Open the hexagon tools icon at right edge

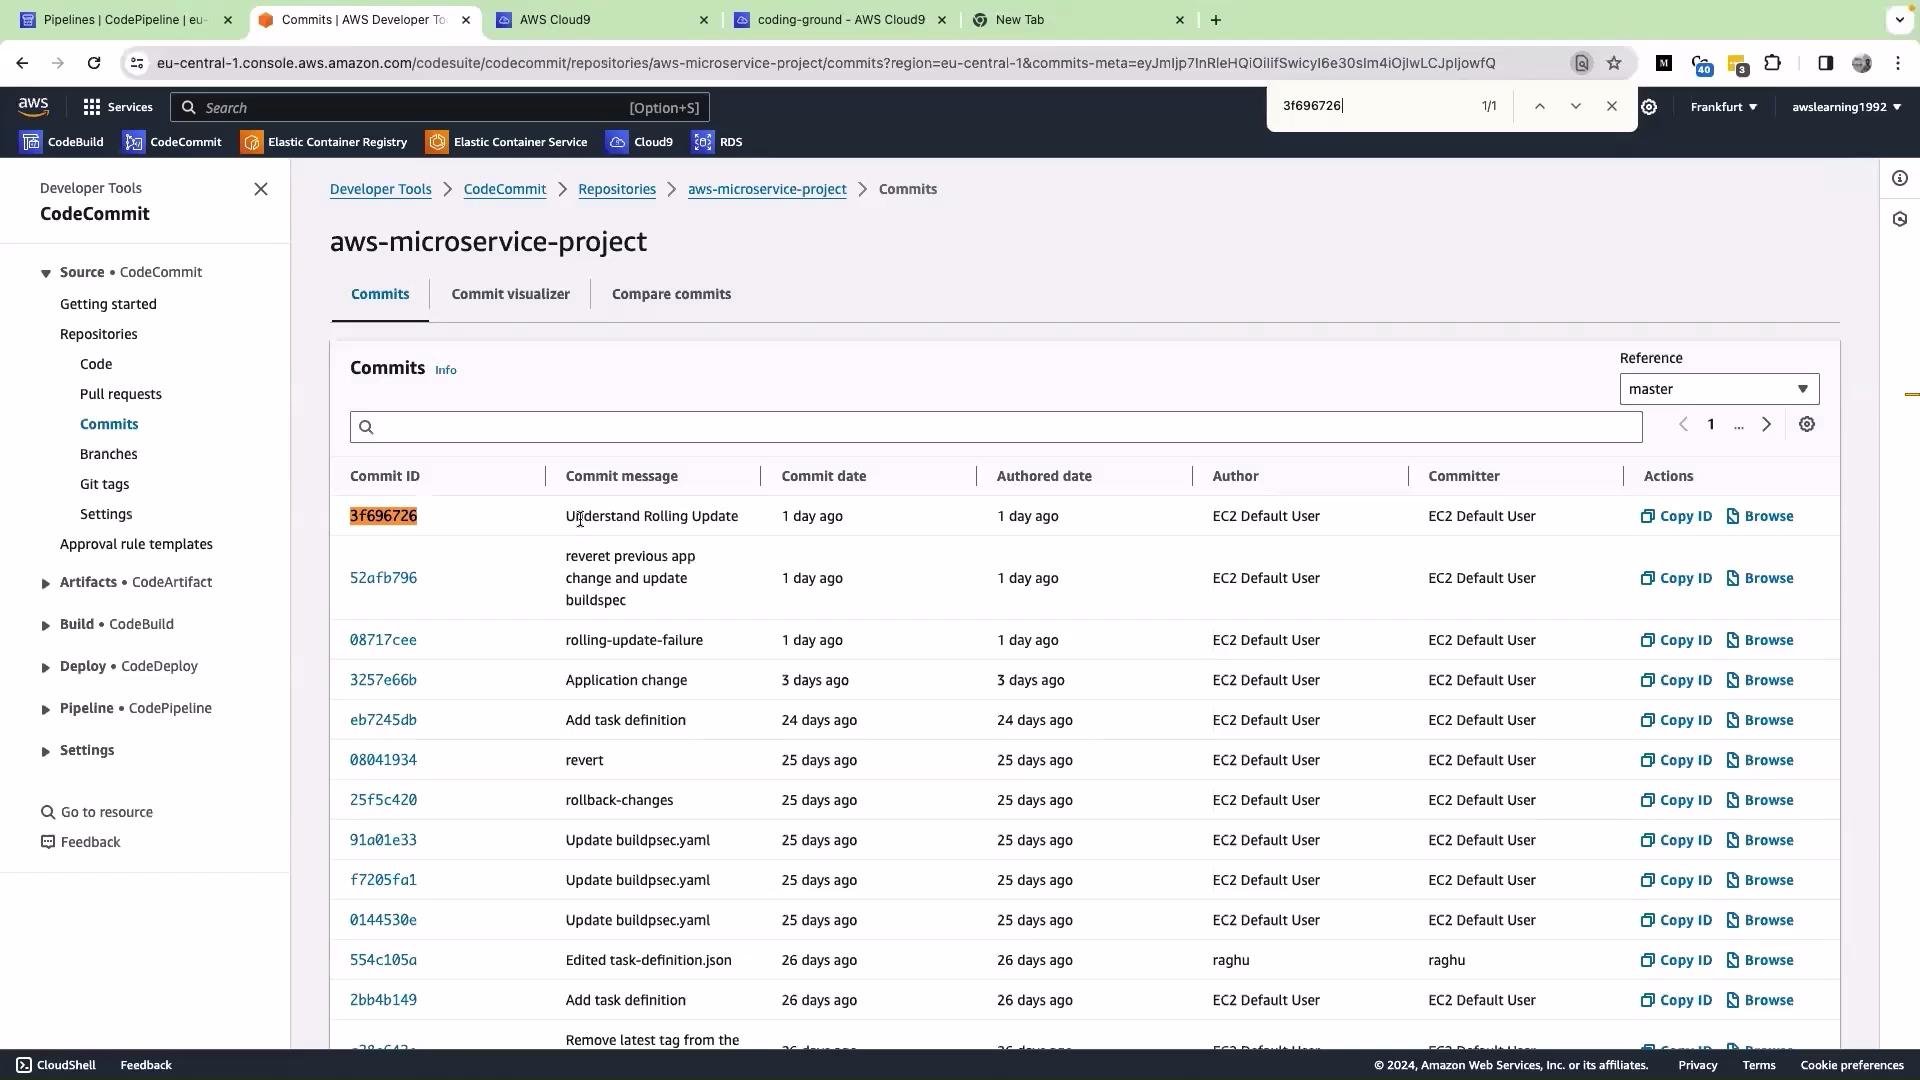(1900, 219)
